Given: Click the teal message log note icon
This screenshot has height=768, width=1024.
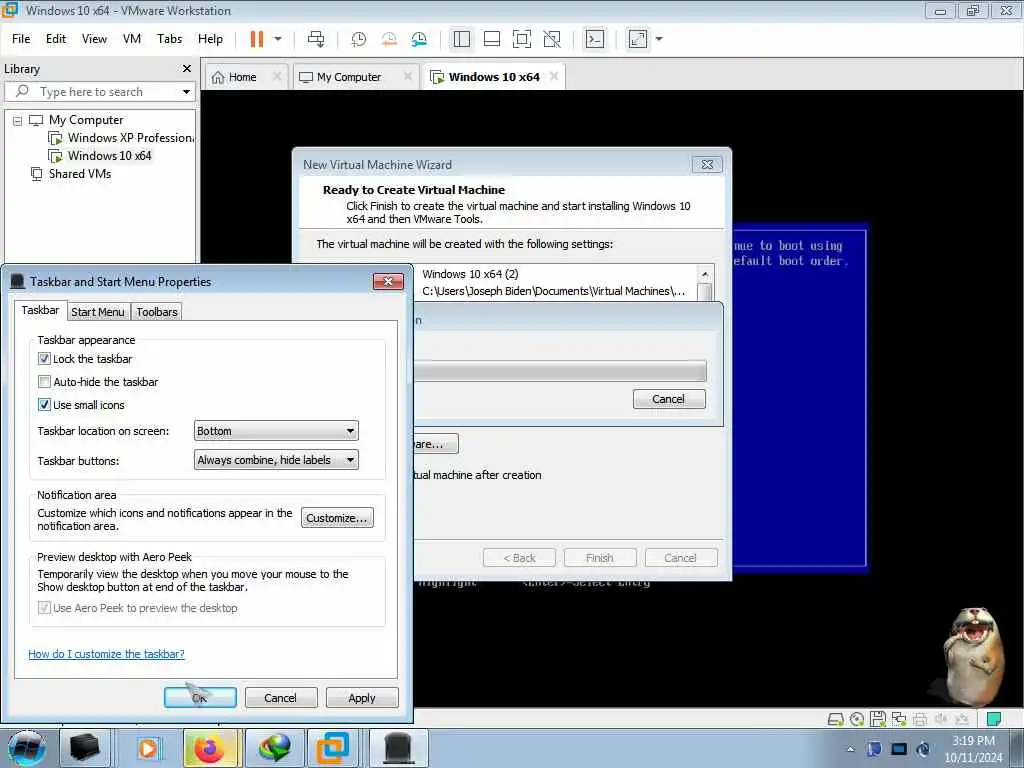Looking at the screenshot, I should point(993,719).
